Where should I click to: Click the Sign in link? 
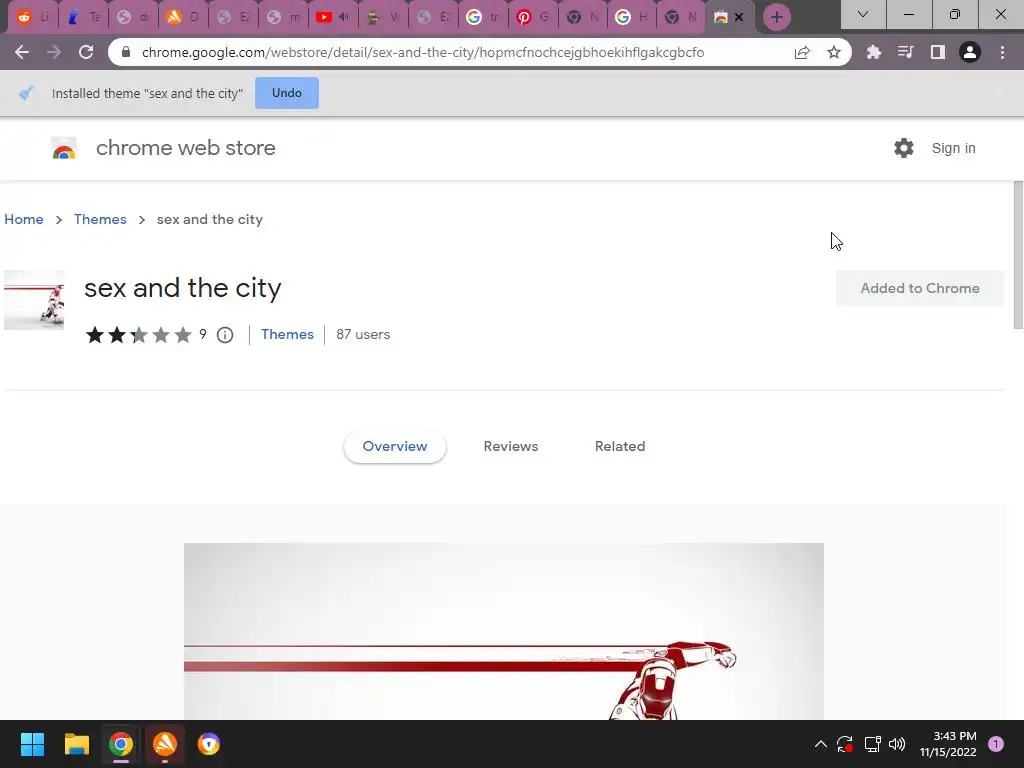coord(953,148)
